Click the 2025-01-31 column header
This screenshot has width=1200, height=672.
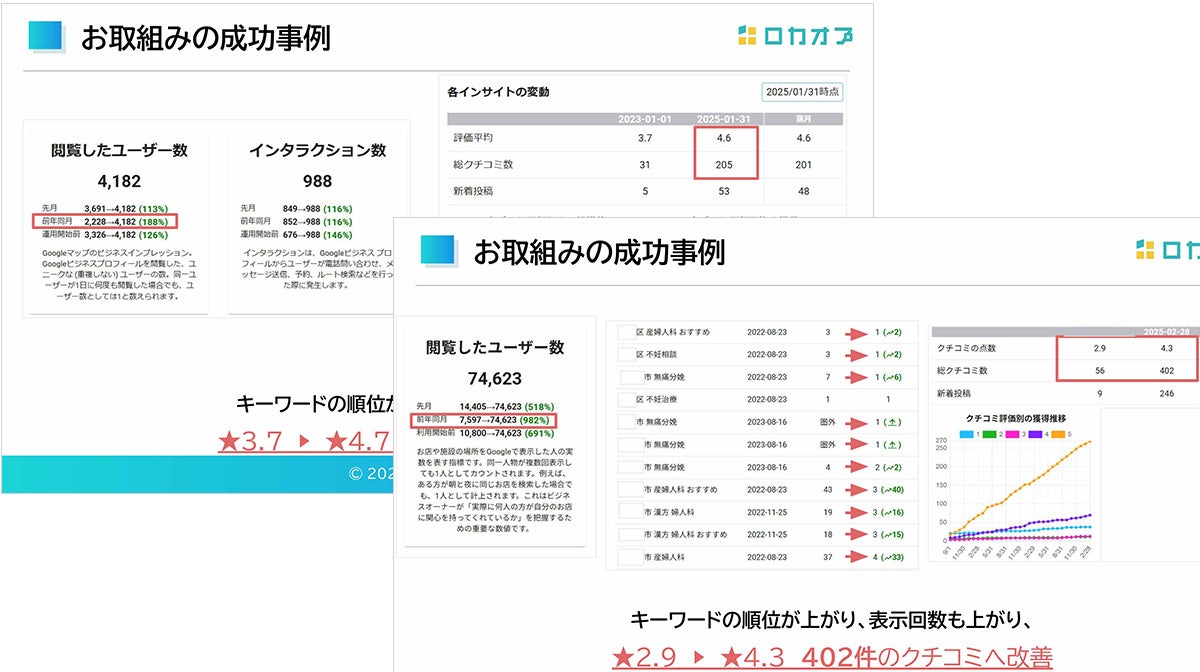724,118
